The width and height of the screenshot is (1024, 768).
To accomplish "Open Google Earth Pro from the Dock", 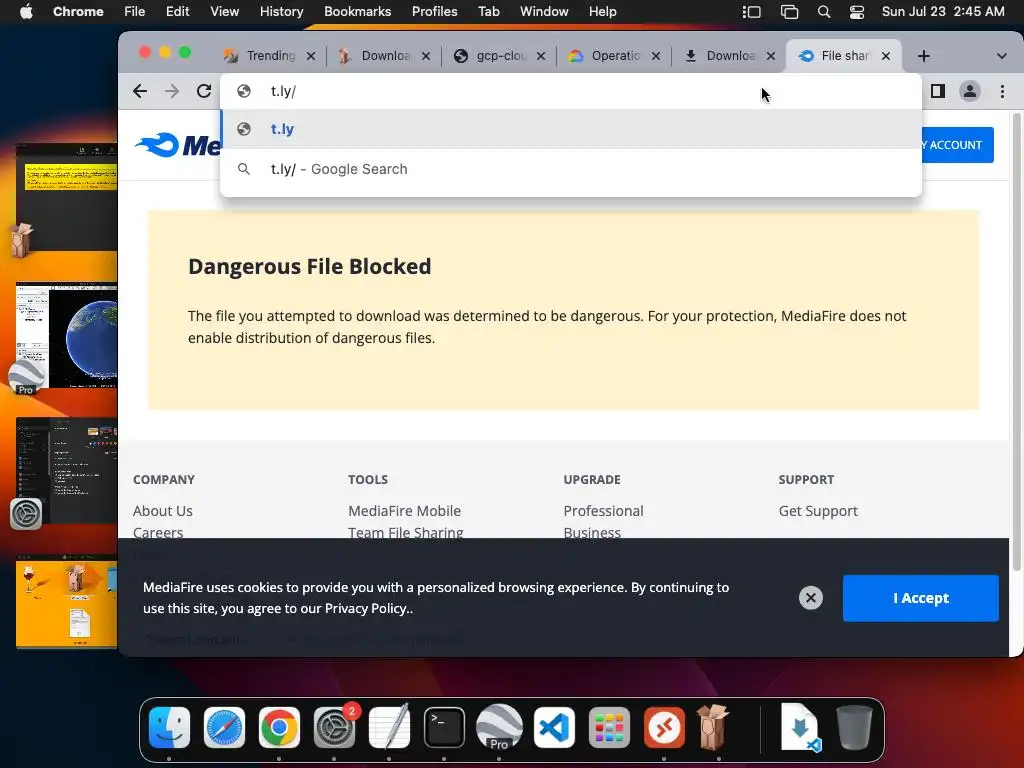I will click(500, 728).
